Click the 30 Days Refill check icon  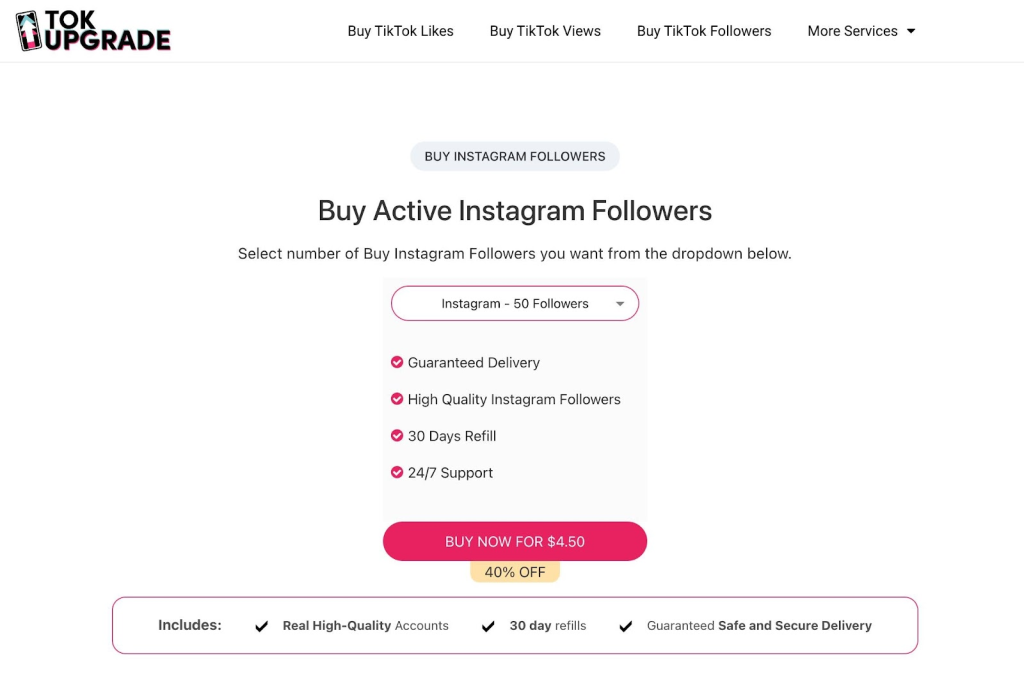pos(397,436)
